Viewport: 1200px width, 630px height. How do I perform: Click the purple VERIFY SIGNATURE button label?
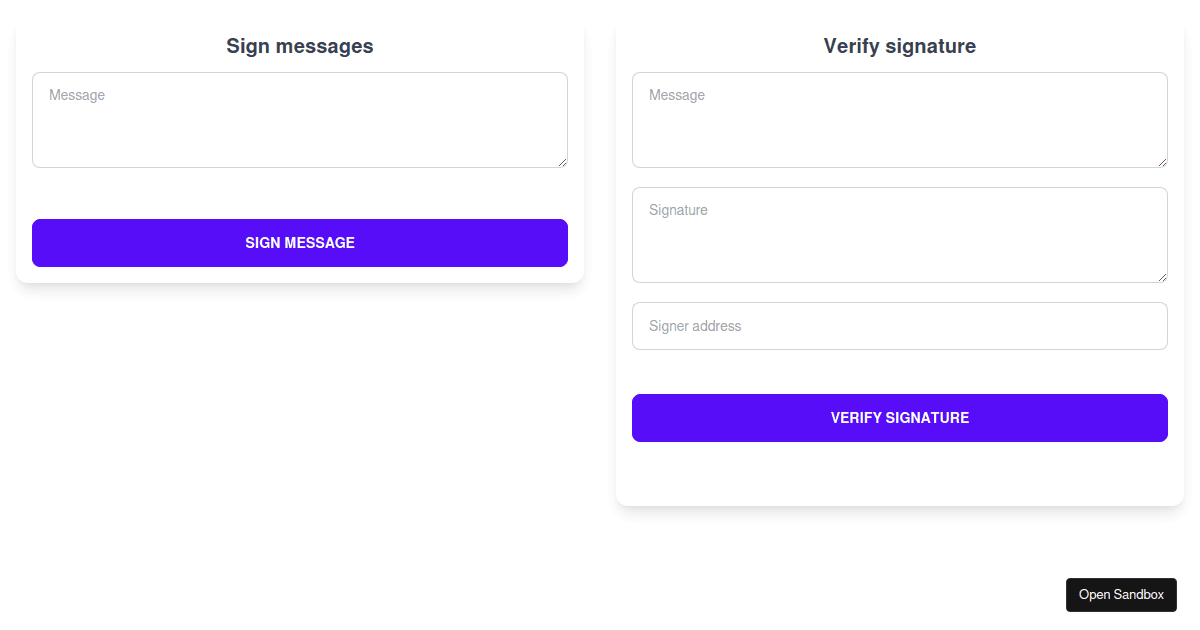coord(900,417)
